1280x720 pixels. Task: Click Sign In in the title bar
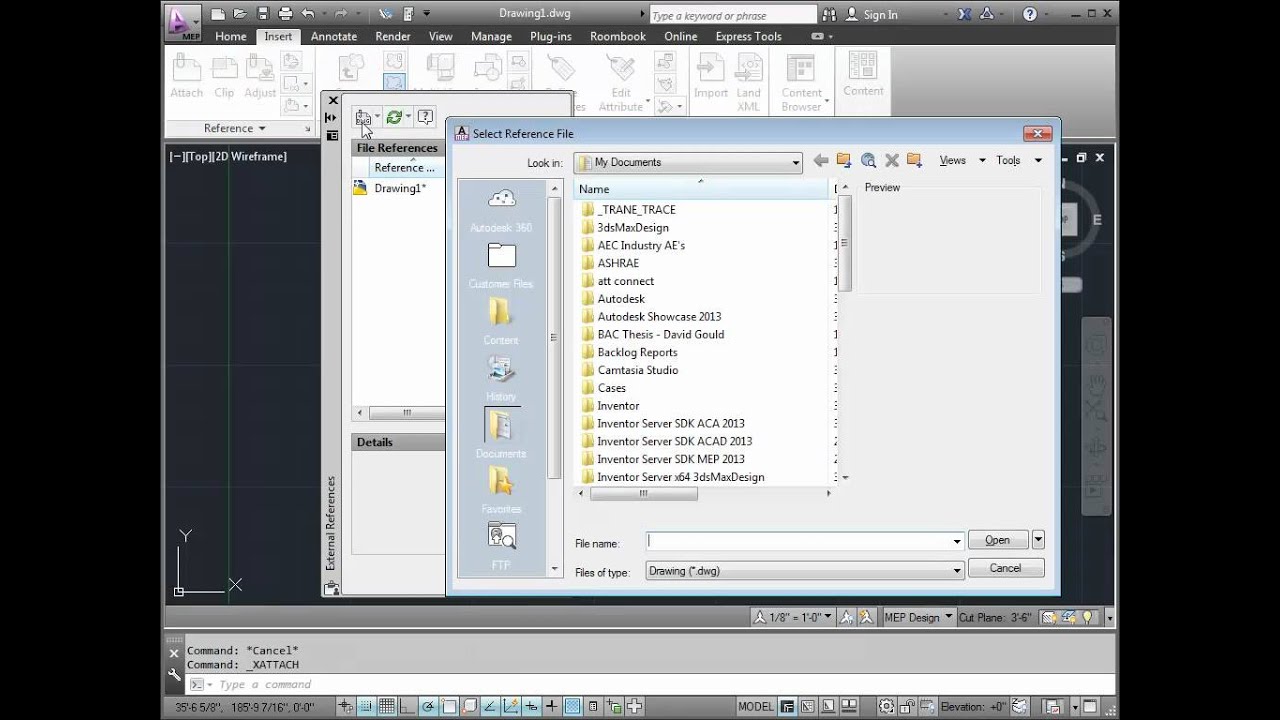click(871, 14)
